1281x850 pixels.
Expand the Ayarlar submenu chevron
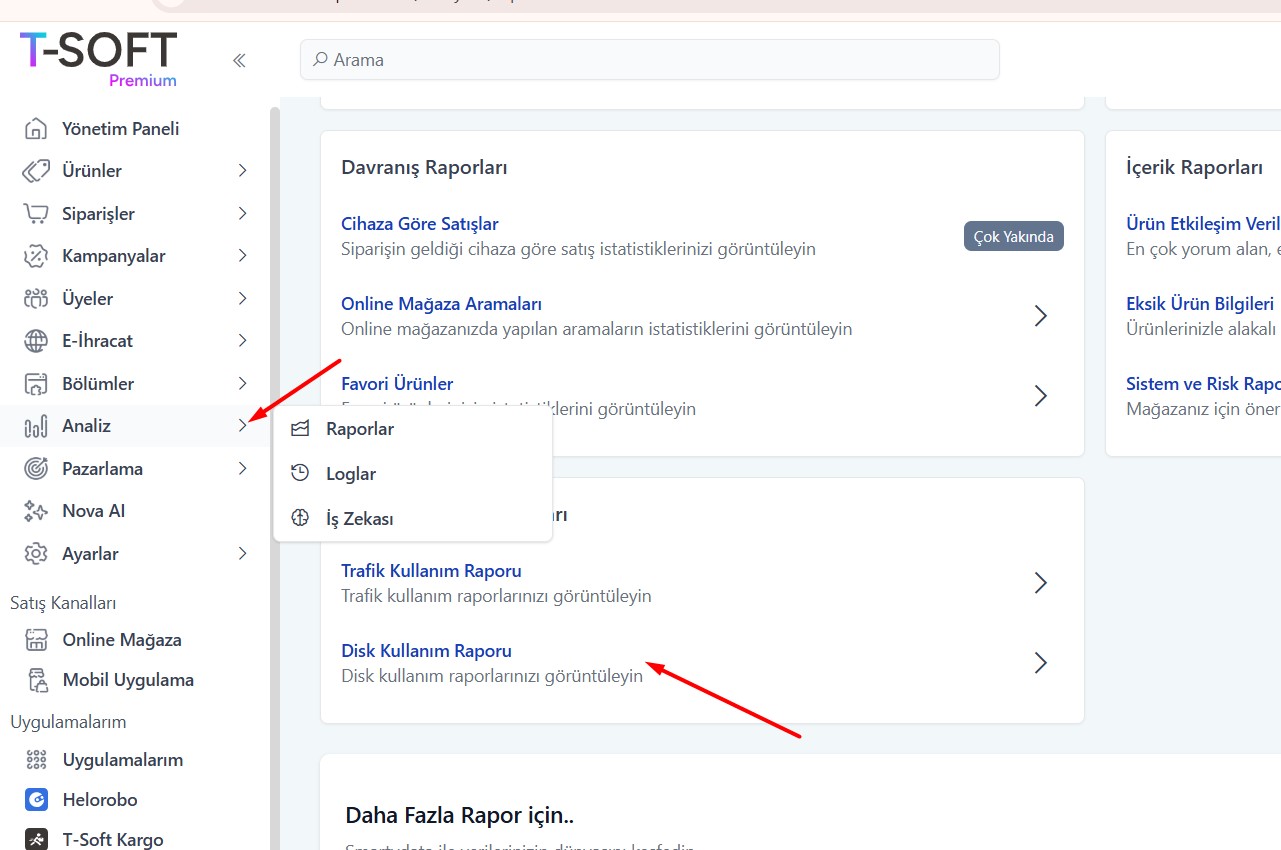point(242,554)
